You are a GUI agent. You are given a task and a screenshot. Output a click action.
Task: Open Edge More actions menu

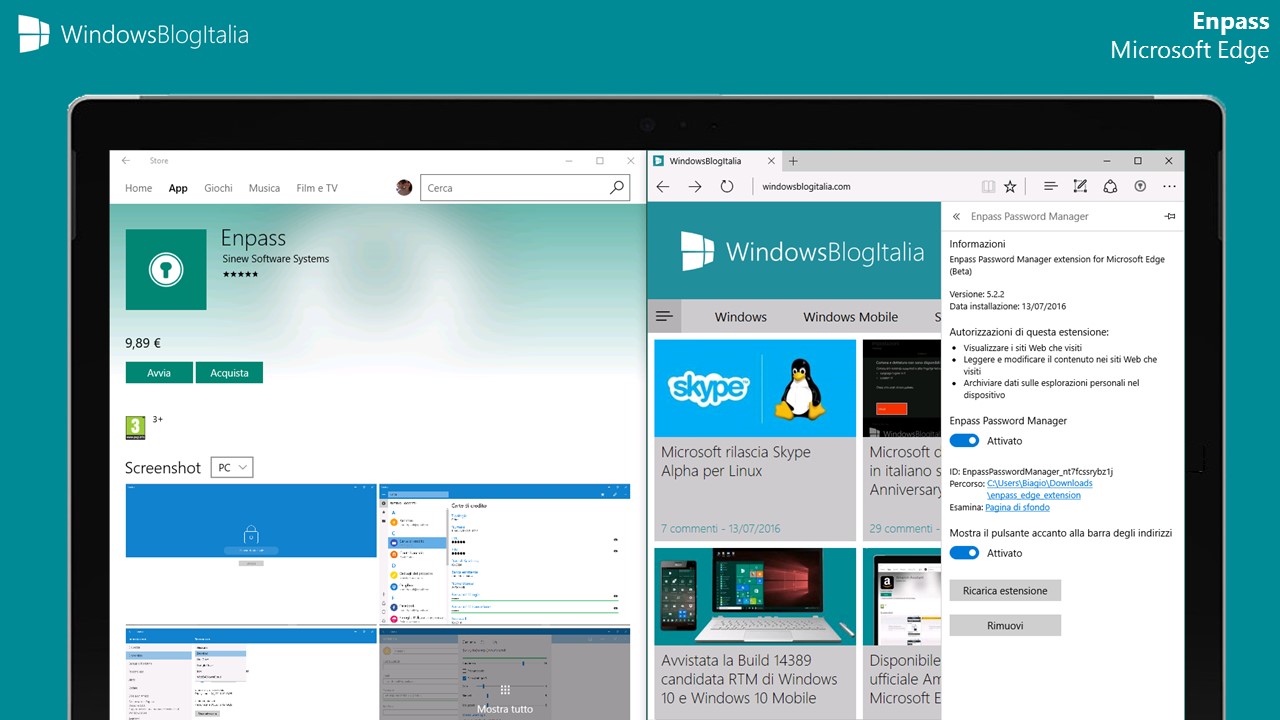click(x=1169, y=186)
